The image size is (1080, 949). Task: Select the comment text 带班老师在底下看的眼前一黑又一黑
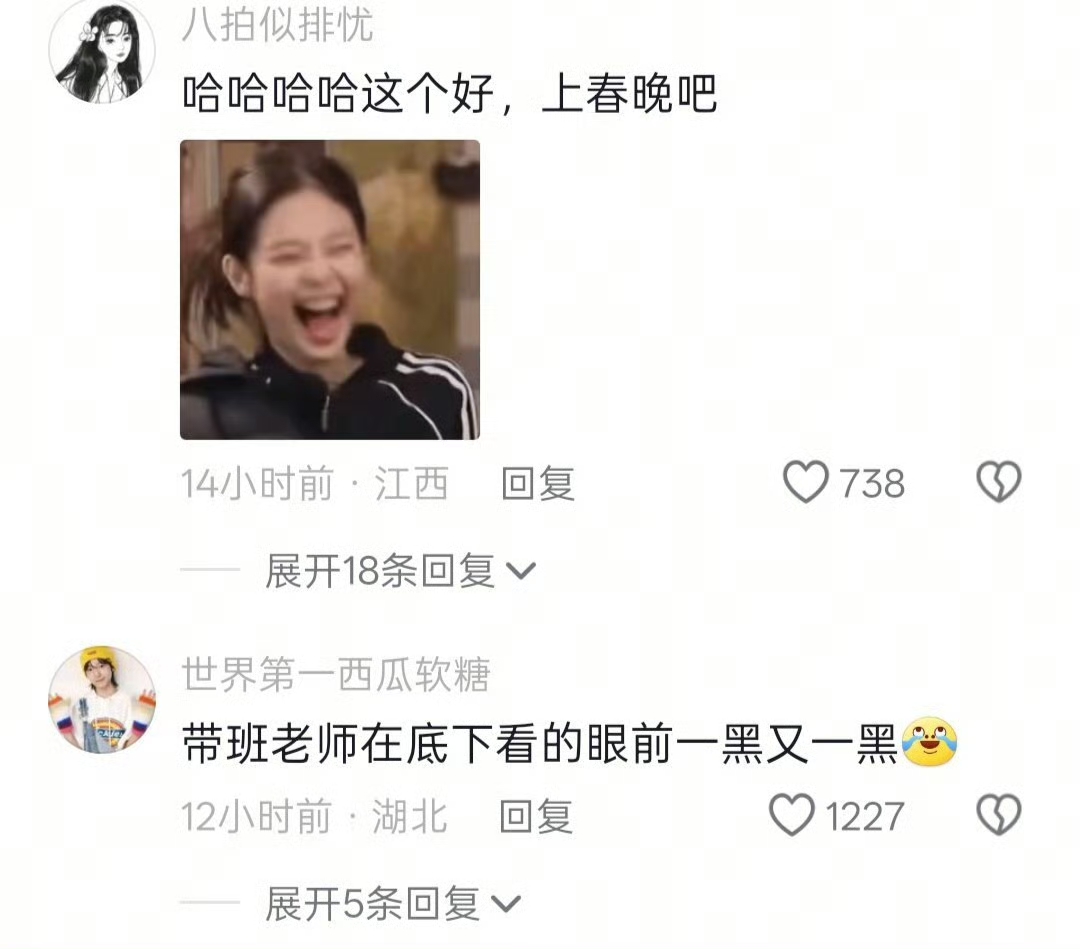coord(541,744)
